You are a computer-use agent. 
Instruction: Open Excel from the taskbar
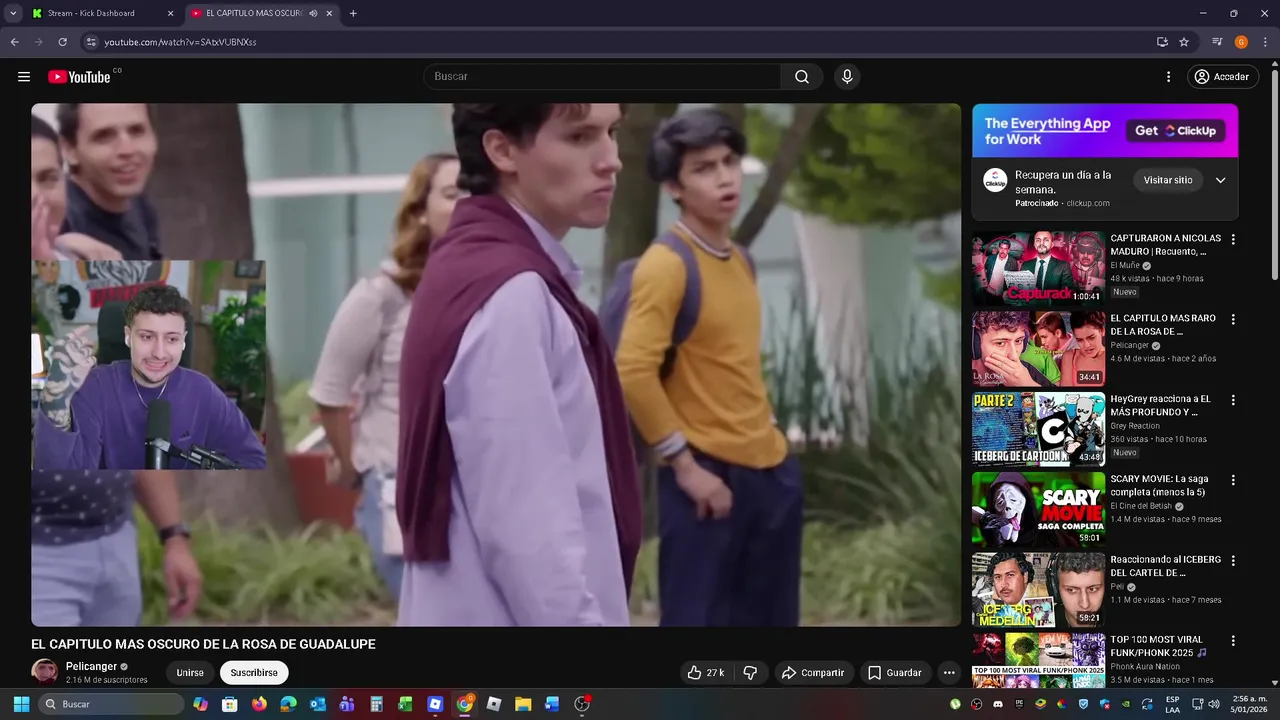405,704
